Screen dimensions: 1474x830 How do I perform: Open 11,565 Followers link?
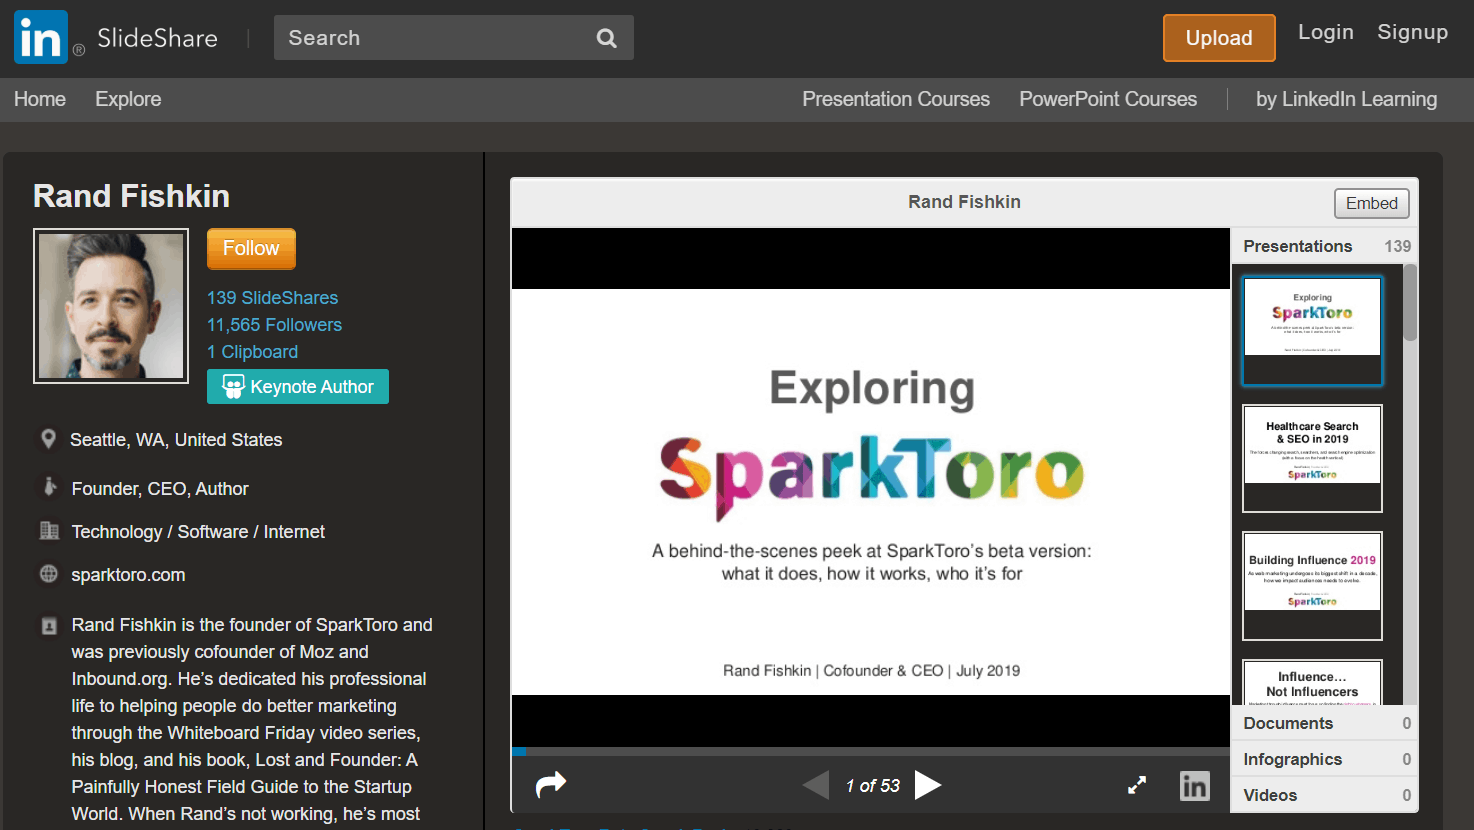click(274, 325)
